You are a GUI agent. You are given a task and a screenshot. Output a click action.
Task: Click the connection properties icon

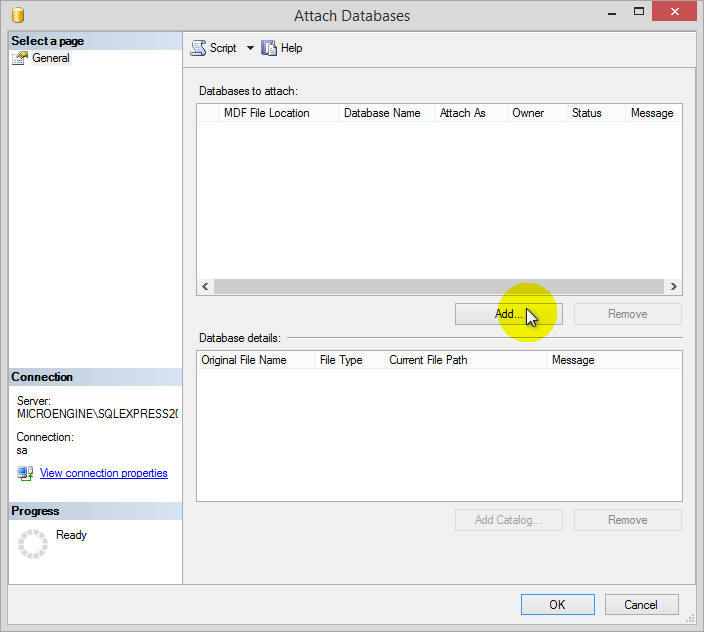click(x=25, y=473)
